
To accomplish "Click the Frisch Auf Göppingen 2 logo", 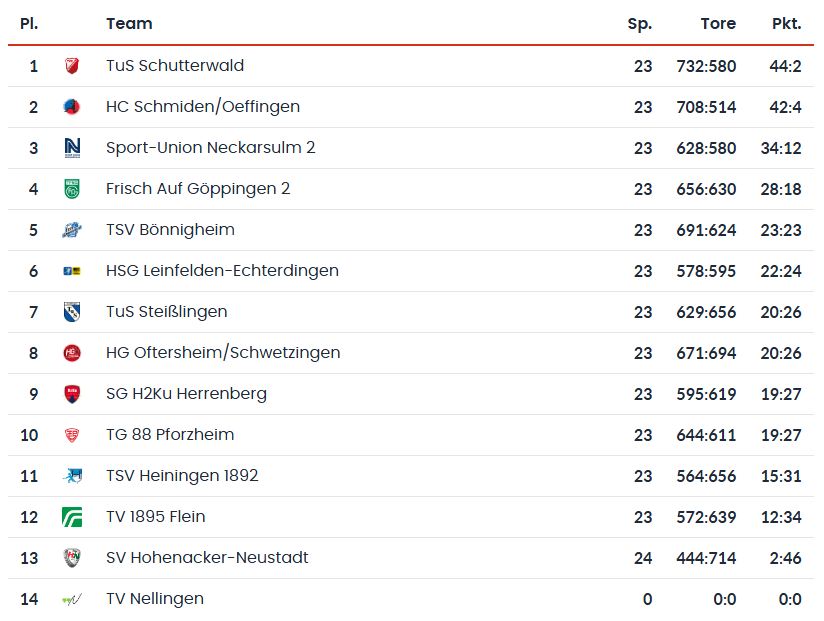I will point(72,189).
